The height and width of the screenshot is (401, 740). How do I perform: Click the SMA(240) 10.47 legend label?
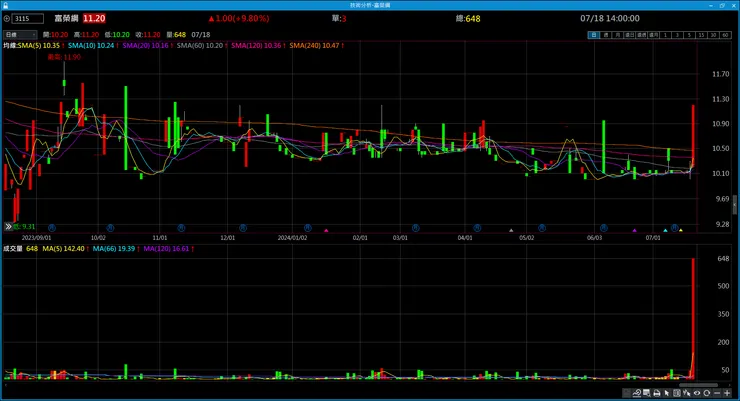click(314, 45)
